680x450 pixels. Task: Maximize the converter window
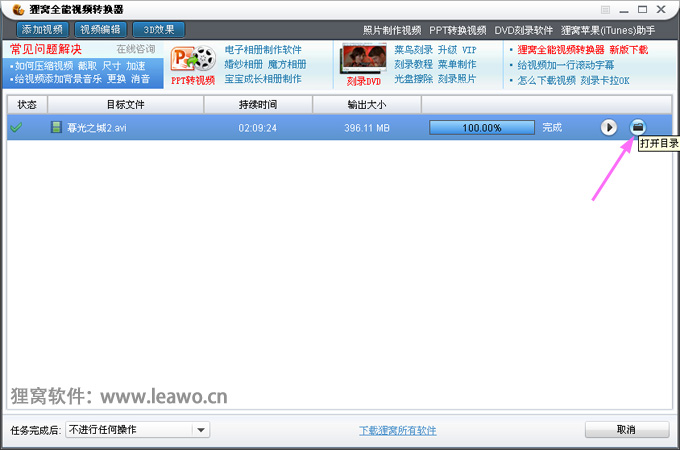642,9
